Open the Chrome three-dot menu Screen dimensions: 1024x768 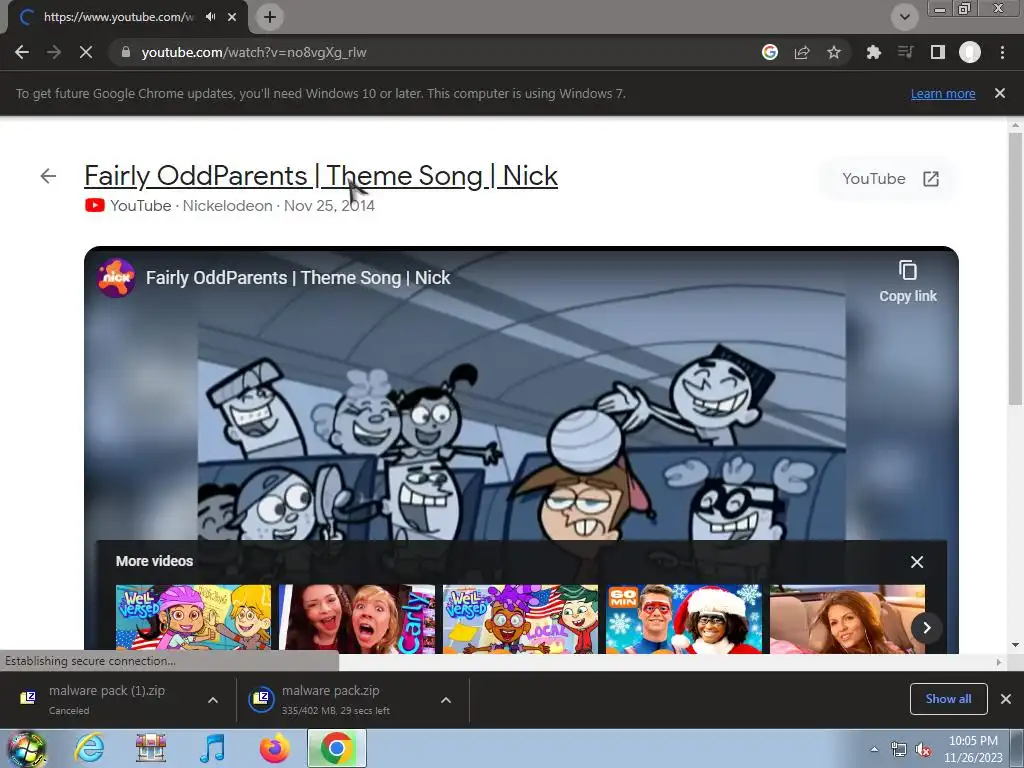coord(1002,52)
